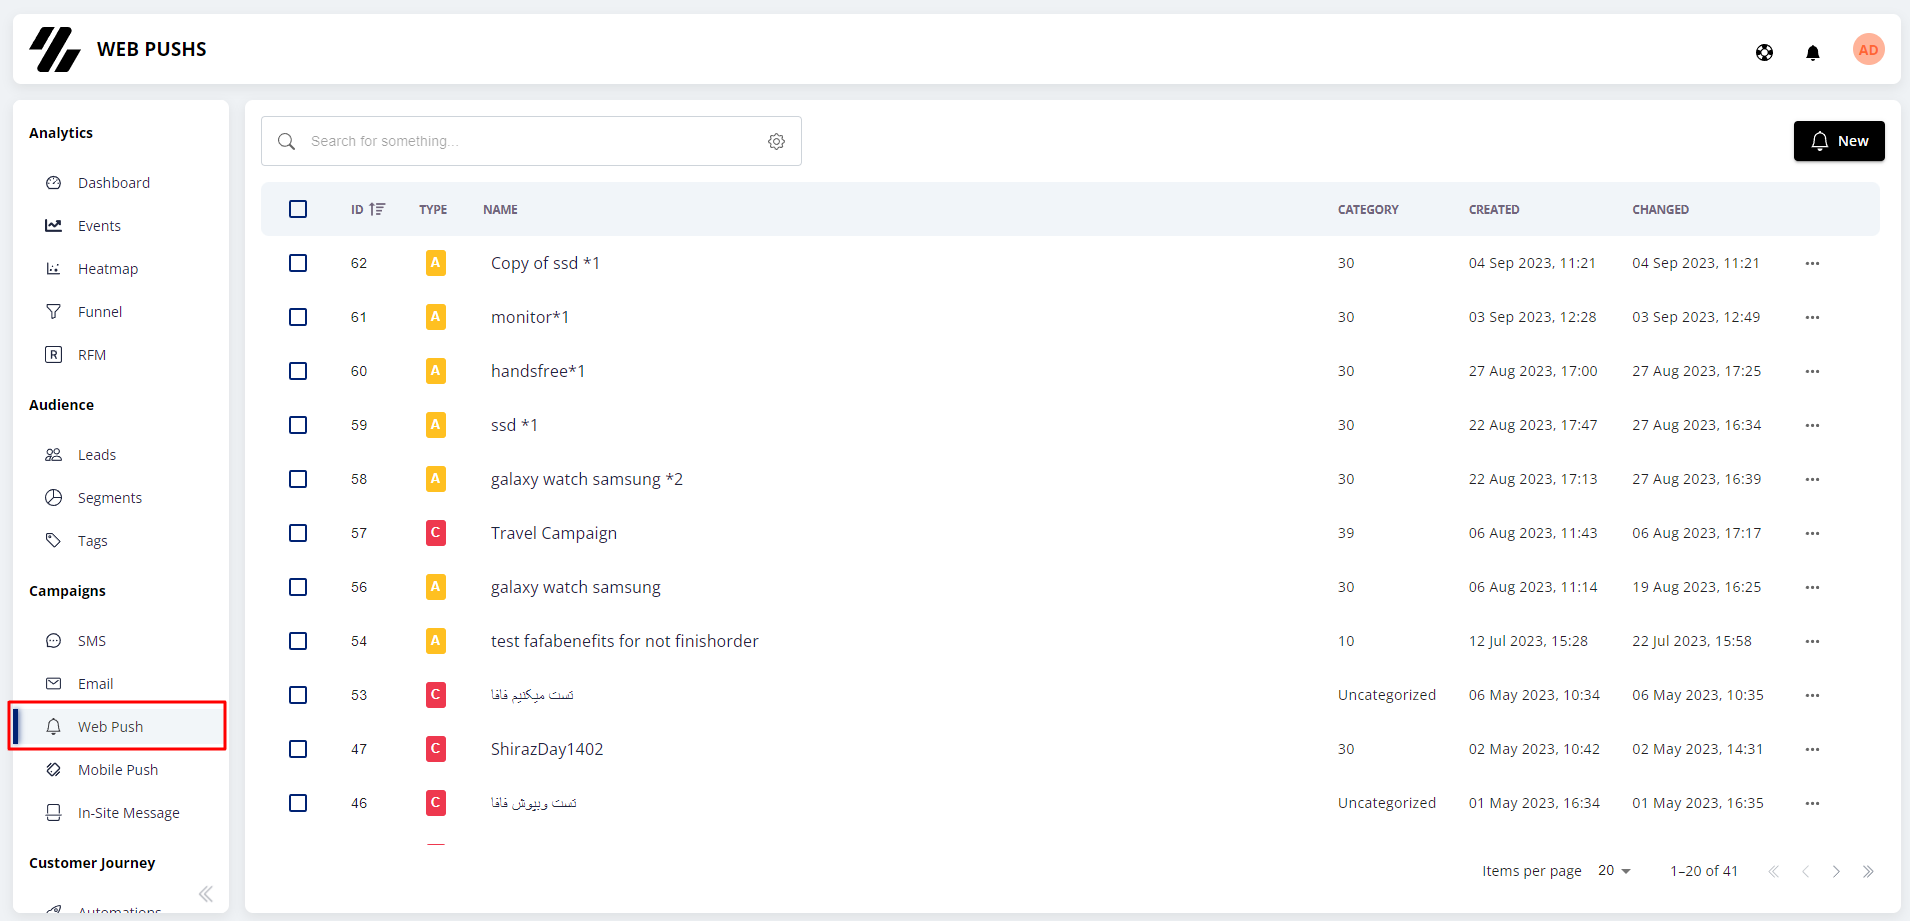Open row actions for ID 46 row
This screenshot has width=1910, height=921.
pos(1812,803)
